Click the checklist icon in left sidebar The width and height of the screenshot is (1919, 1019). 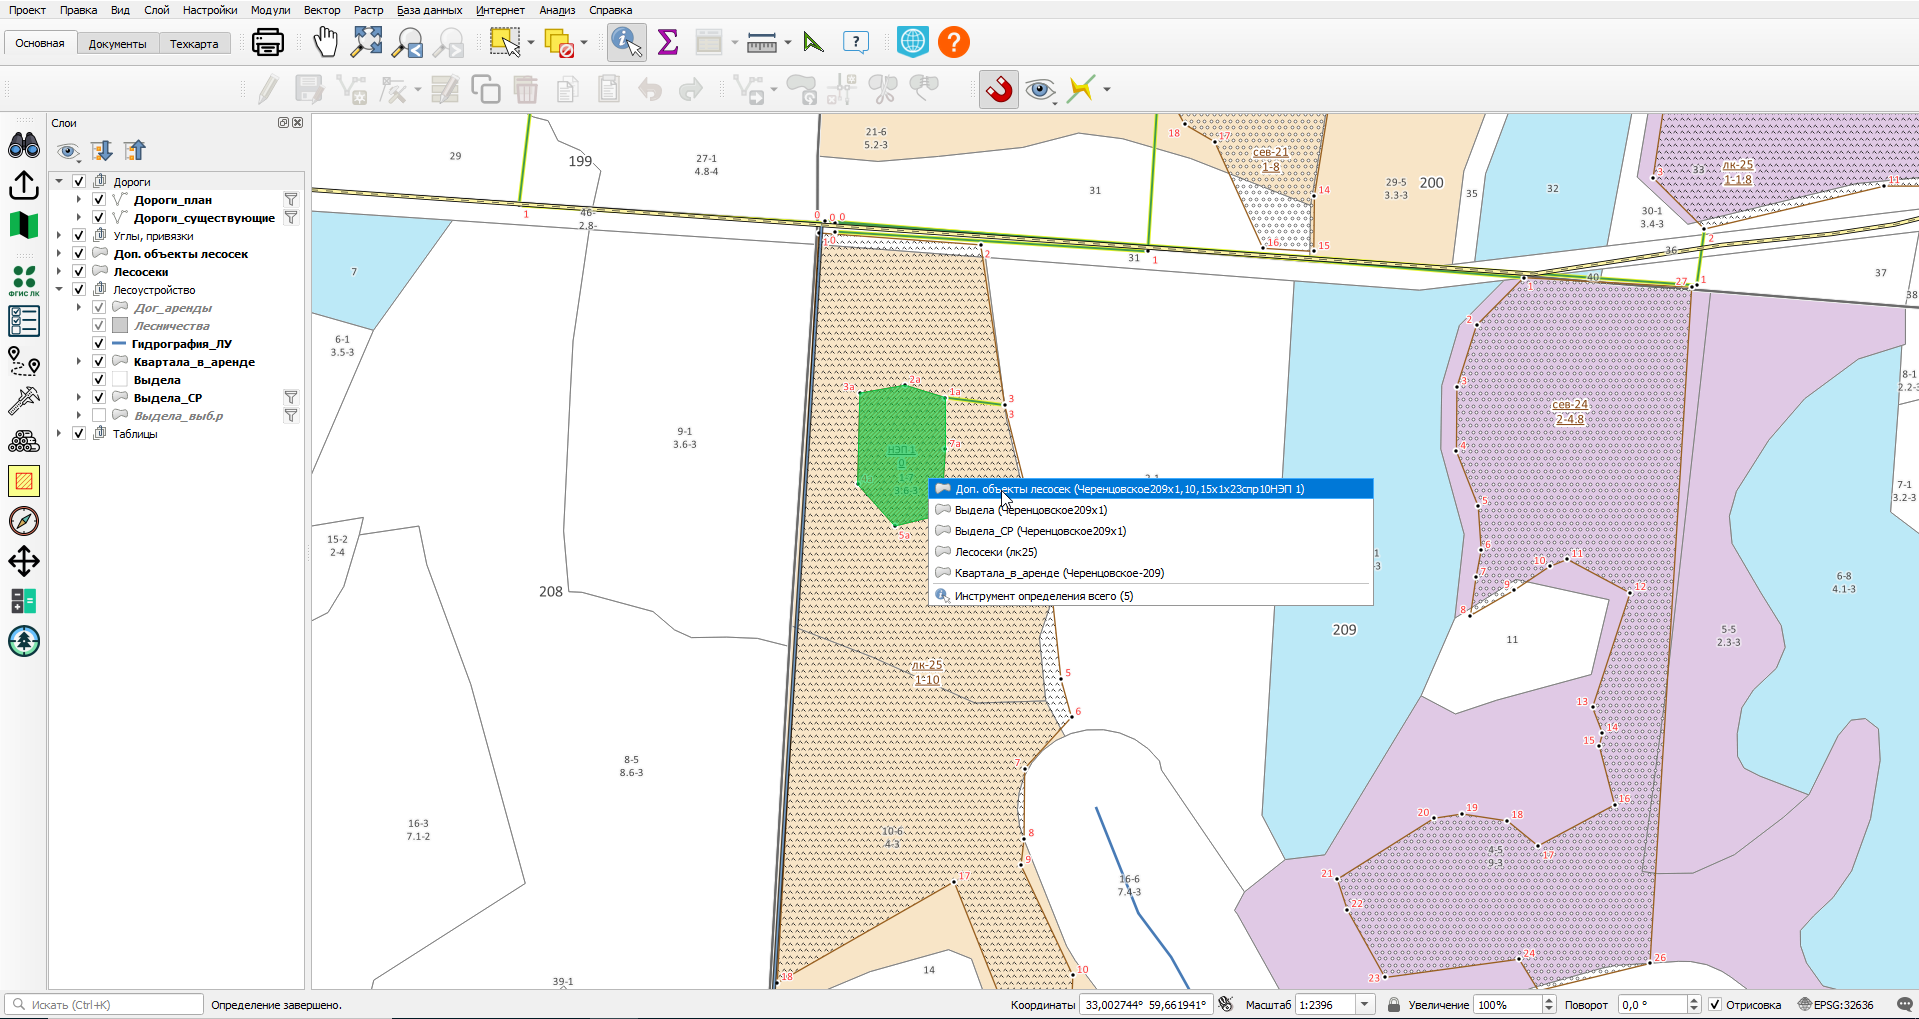pyautogui.click(x=24, y=321)
